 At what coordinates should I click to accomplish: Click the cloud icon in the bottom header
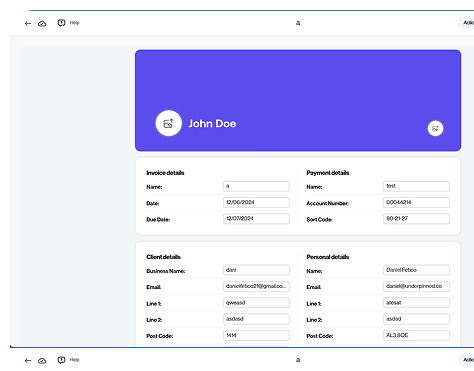point(42,360)
